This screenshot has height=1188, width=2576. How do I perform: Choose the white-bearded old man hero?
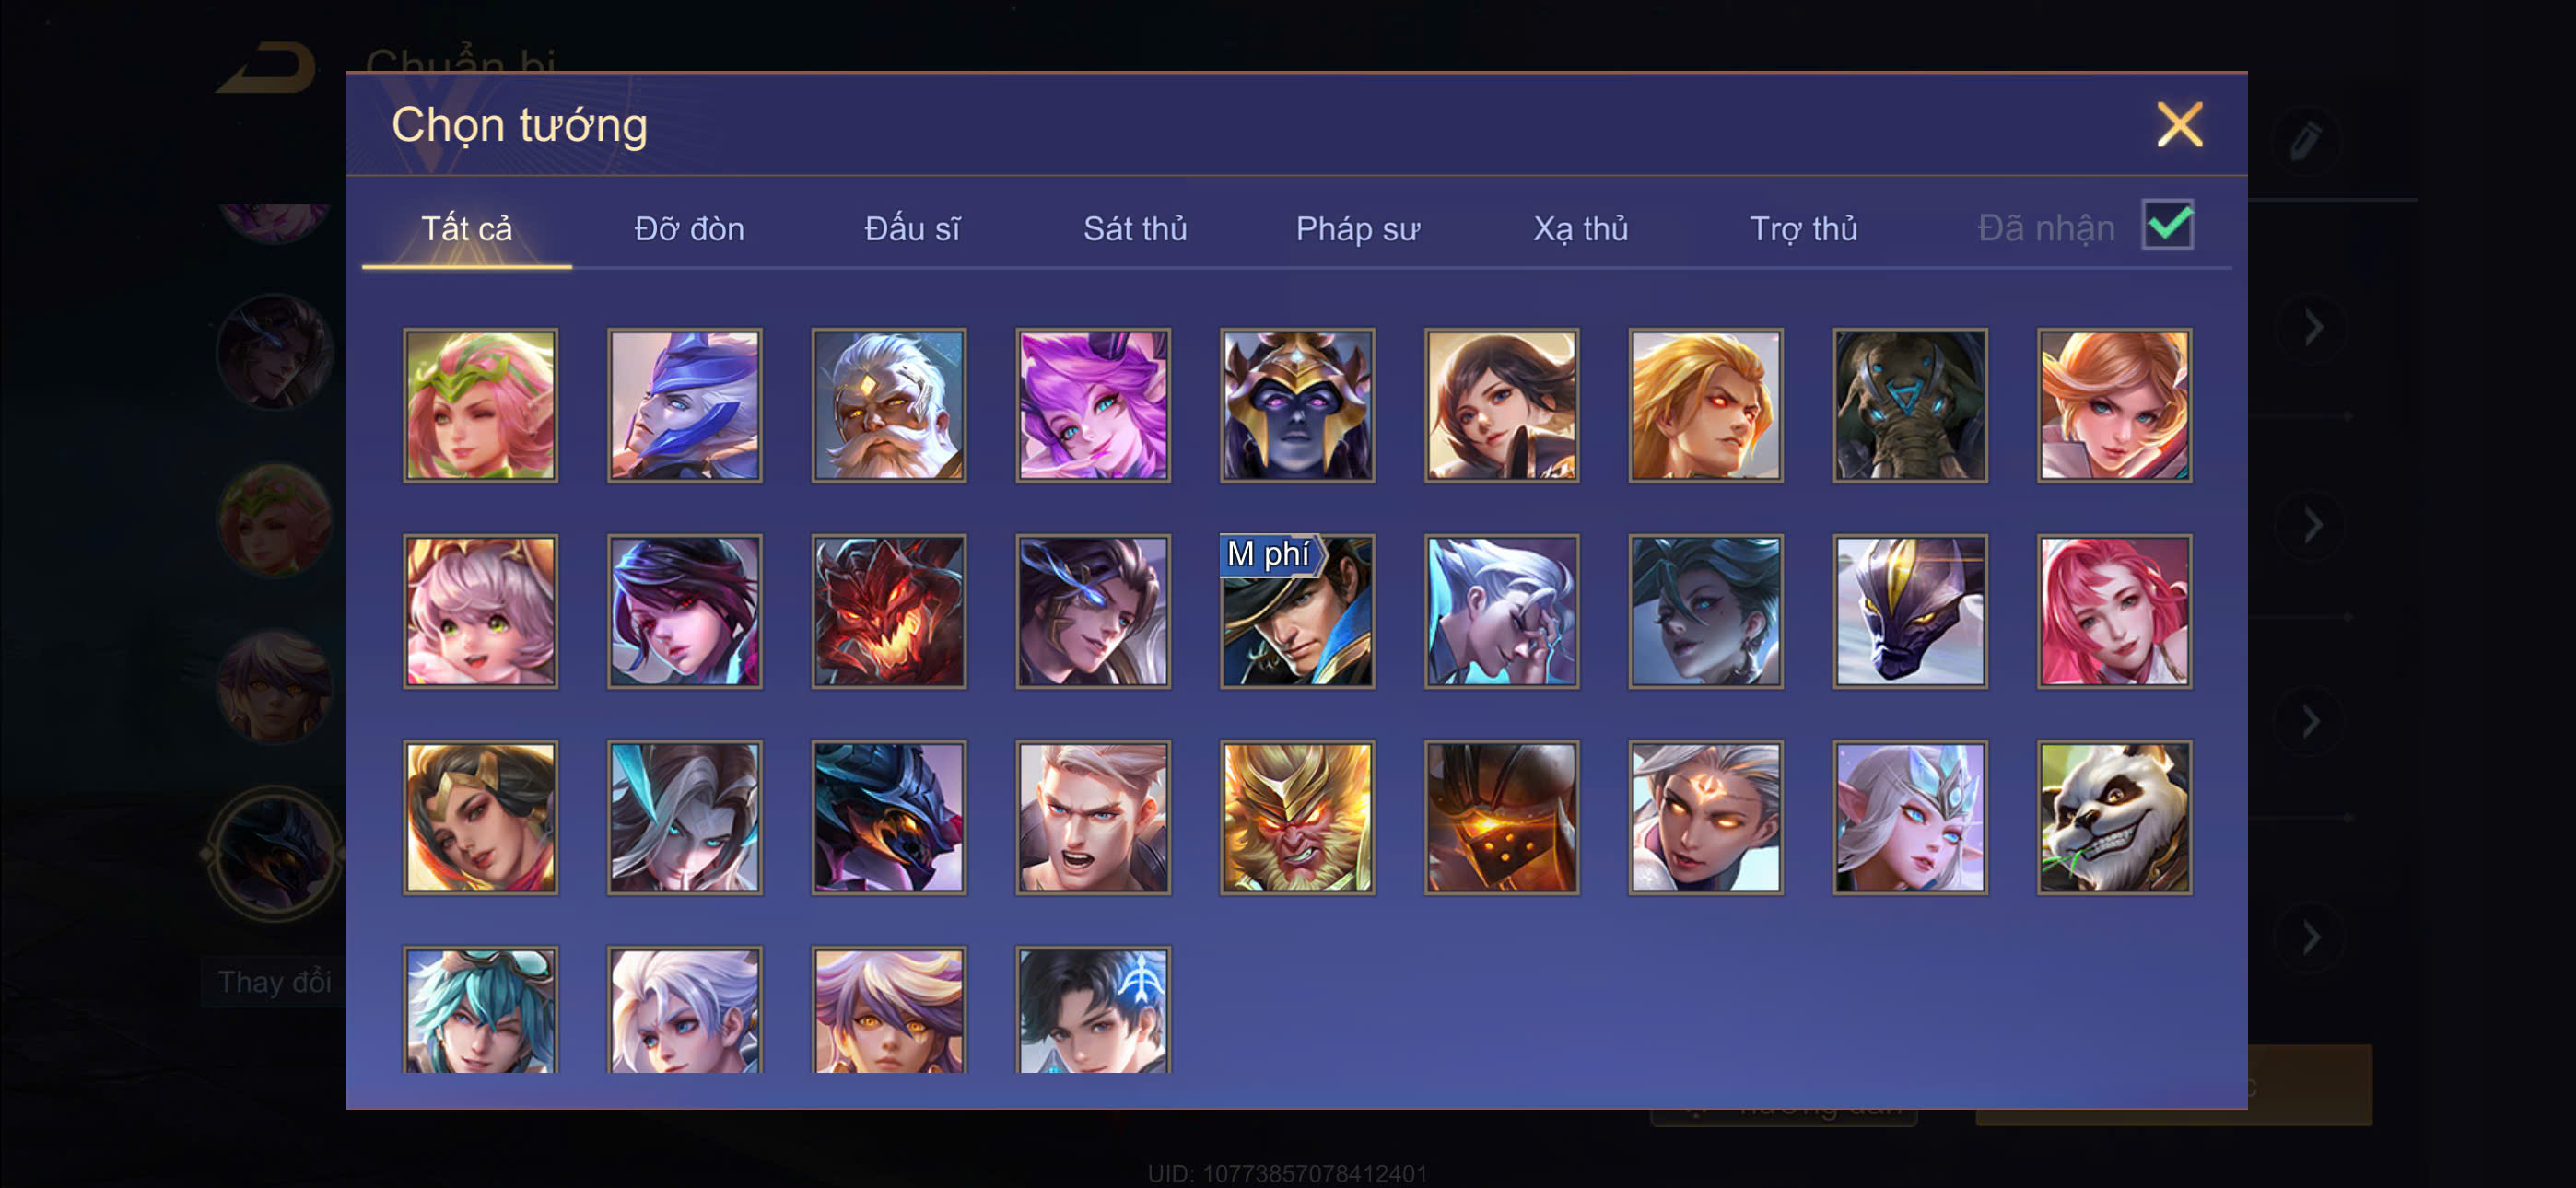[889, 405]
